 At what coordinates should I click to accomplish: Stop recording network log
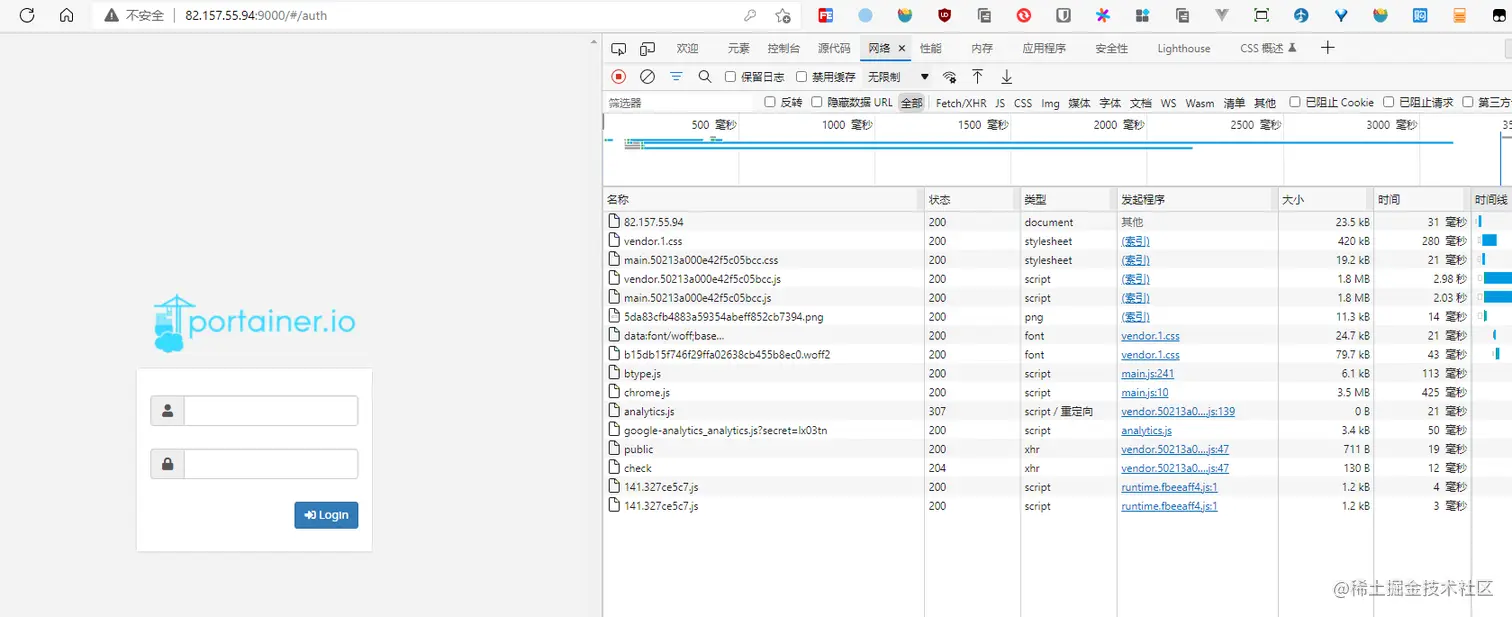pyautogui.click(x=619, y=76)
